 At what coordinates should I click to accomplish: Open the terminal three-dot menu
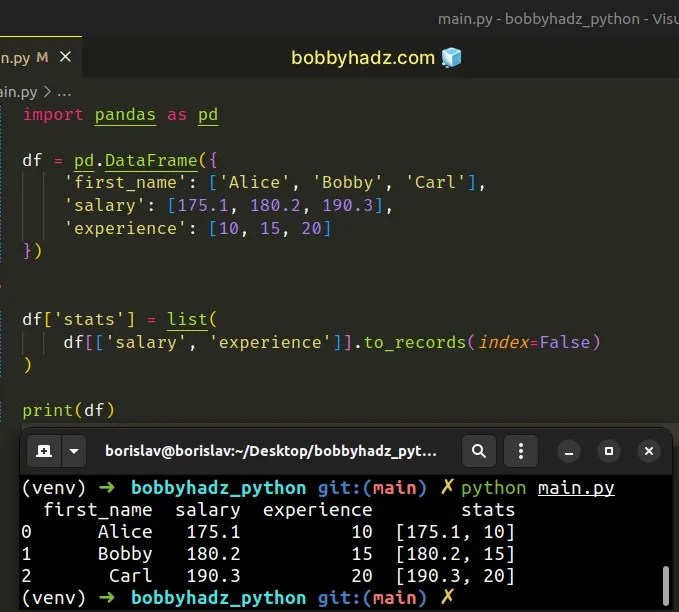[521, 451]
